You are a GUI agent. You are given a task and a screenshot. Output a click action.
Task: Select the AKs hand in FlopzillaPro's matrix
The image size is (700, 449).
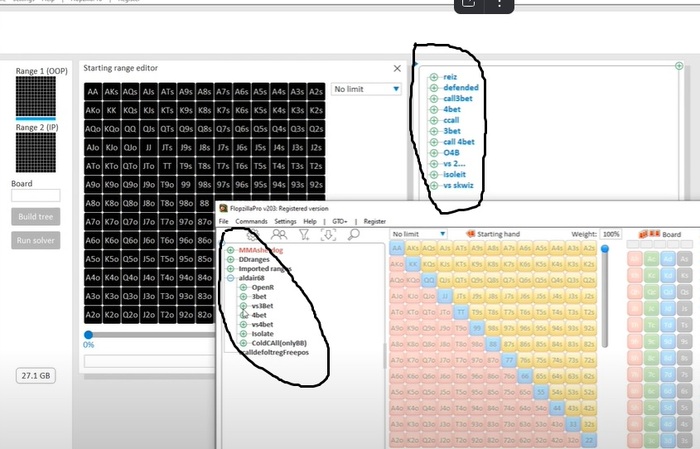click(413, 249)
